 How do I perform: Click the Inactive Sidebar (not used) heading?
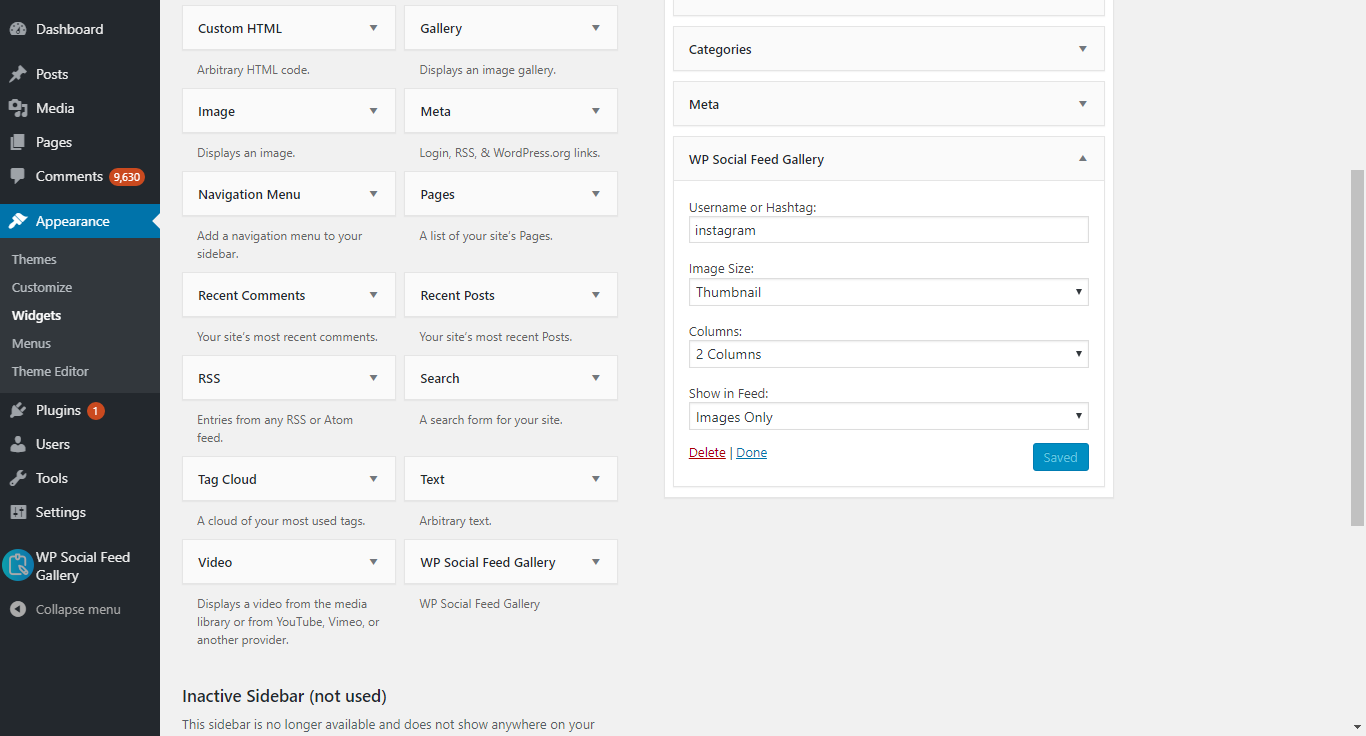tap(284, 696)
